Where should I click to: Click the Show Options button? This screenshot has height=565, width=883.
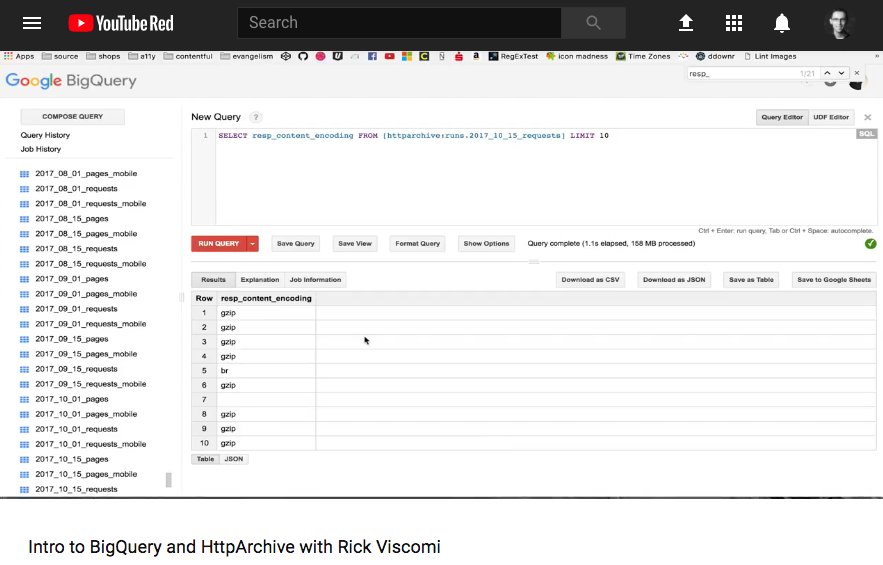coord(486,243)
